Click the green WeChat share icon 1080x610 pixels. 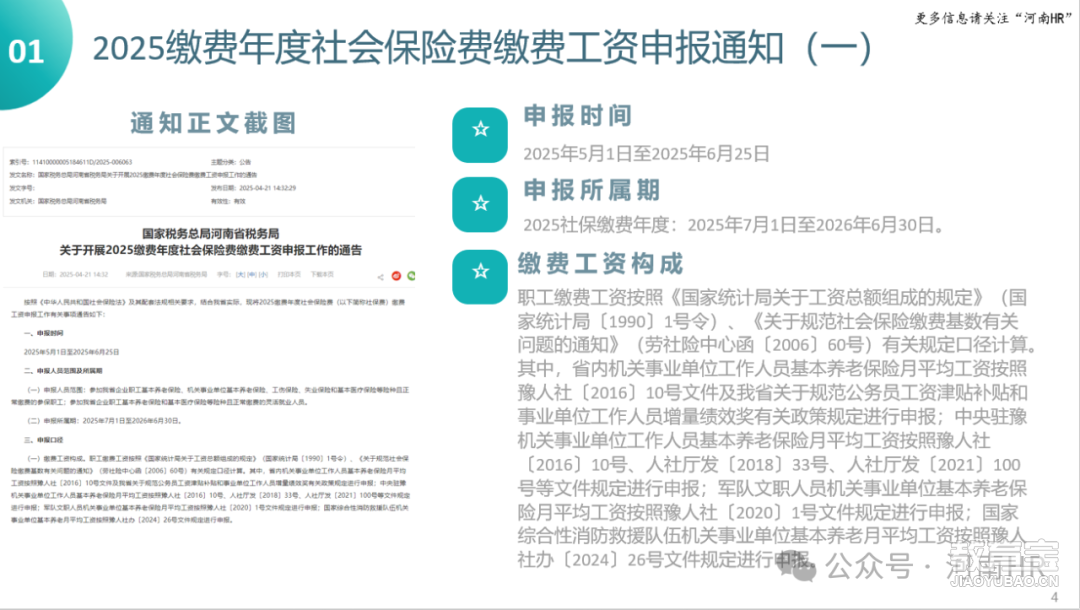411,276
